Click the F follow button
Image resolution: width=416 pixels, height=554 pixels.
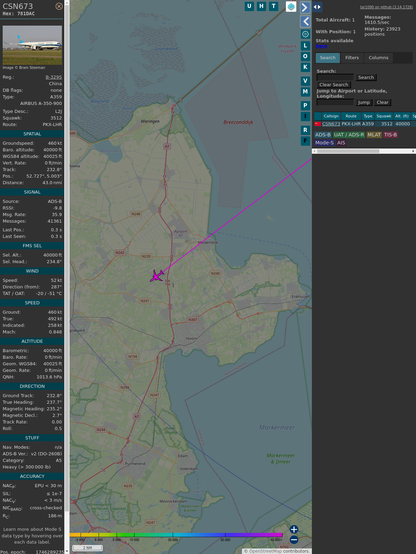tap(305, 141)
